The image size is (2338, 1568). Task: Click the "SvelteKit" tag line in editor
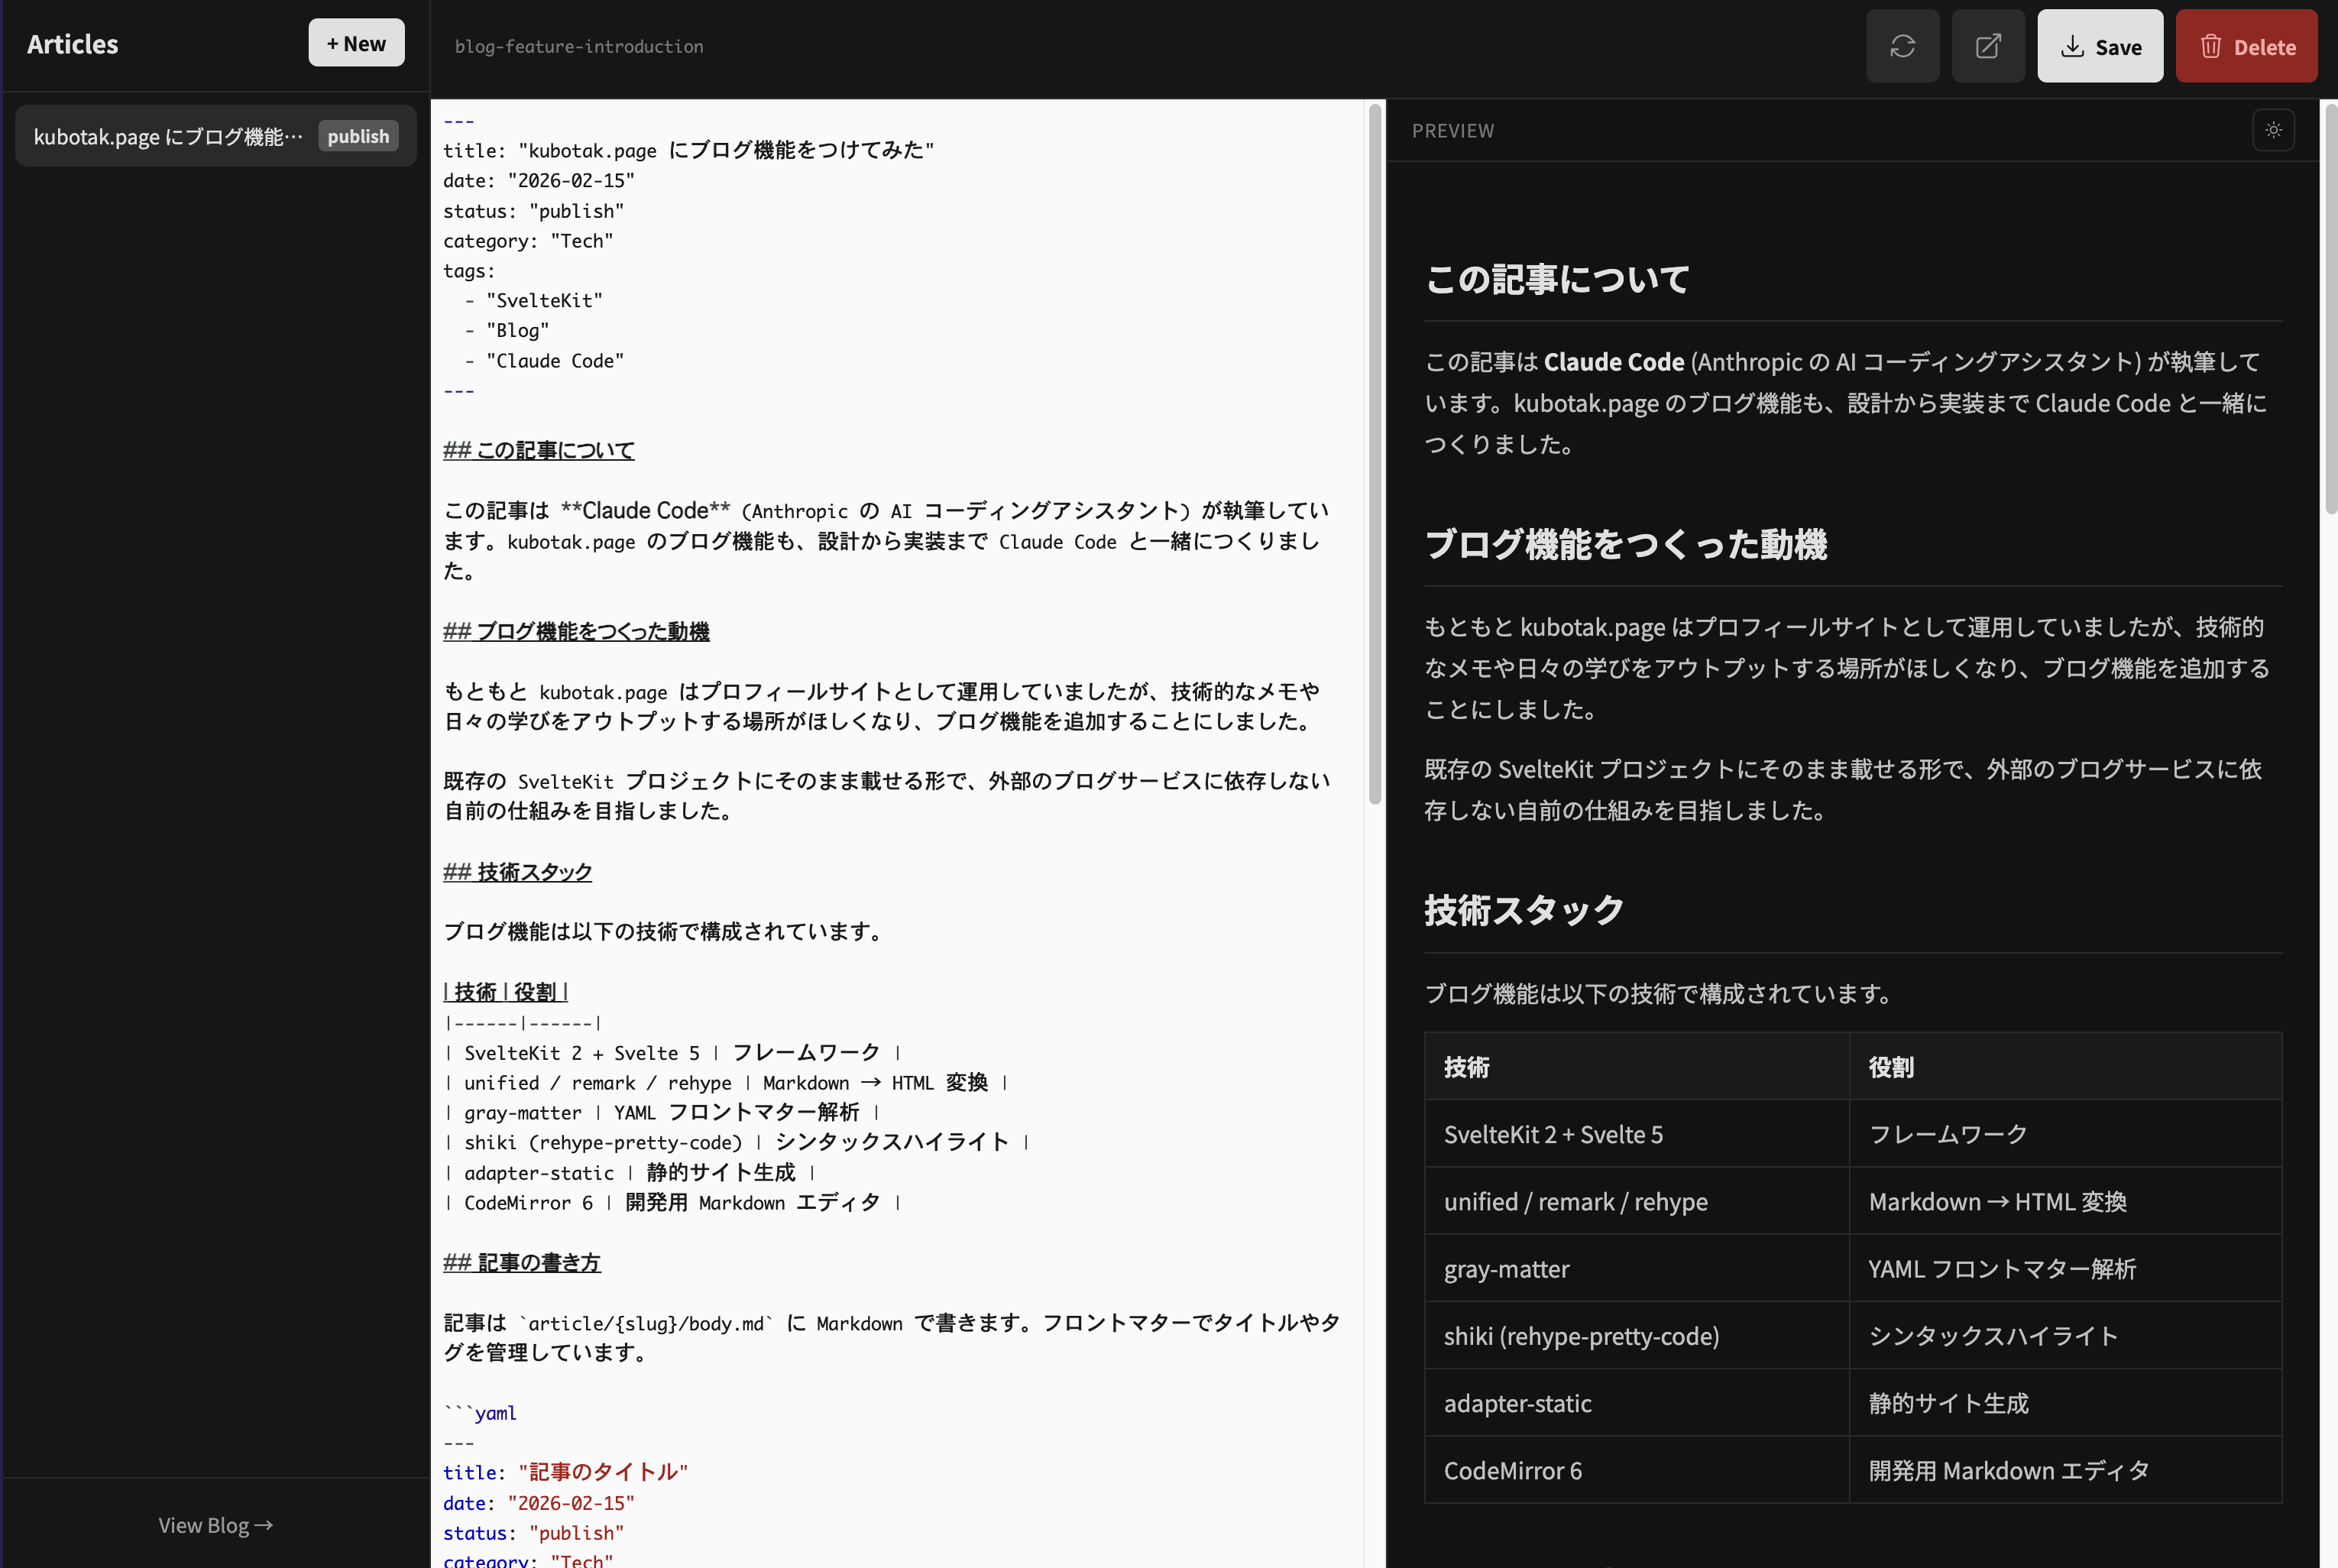[533, 300]
